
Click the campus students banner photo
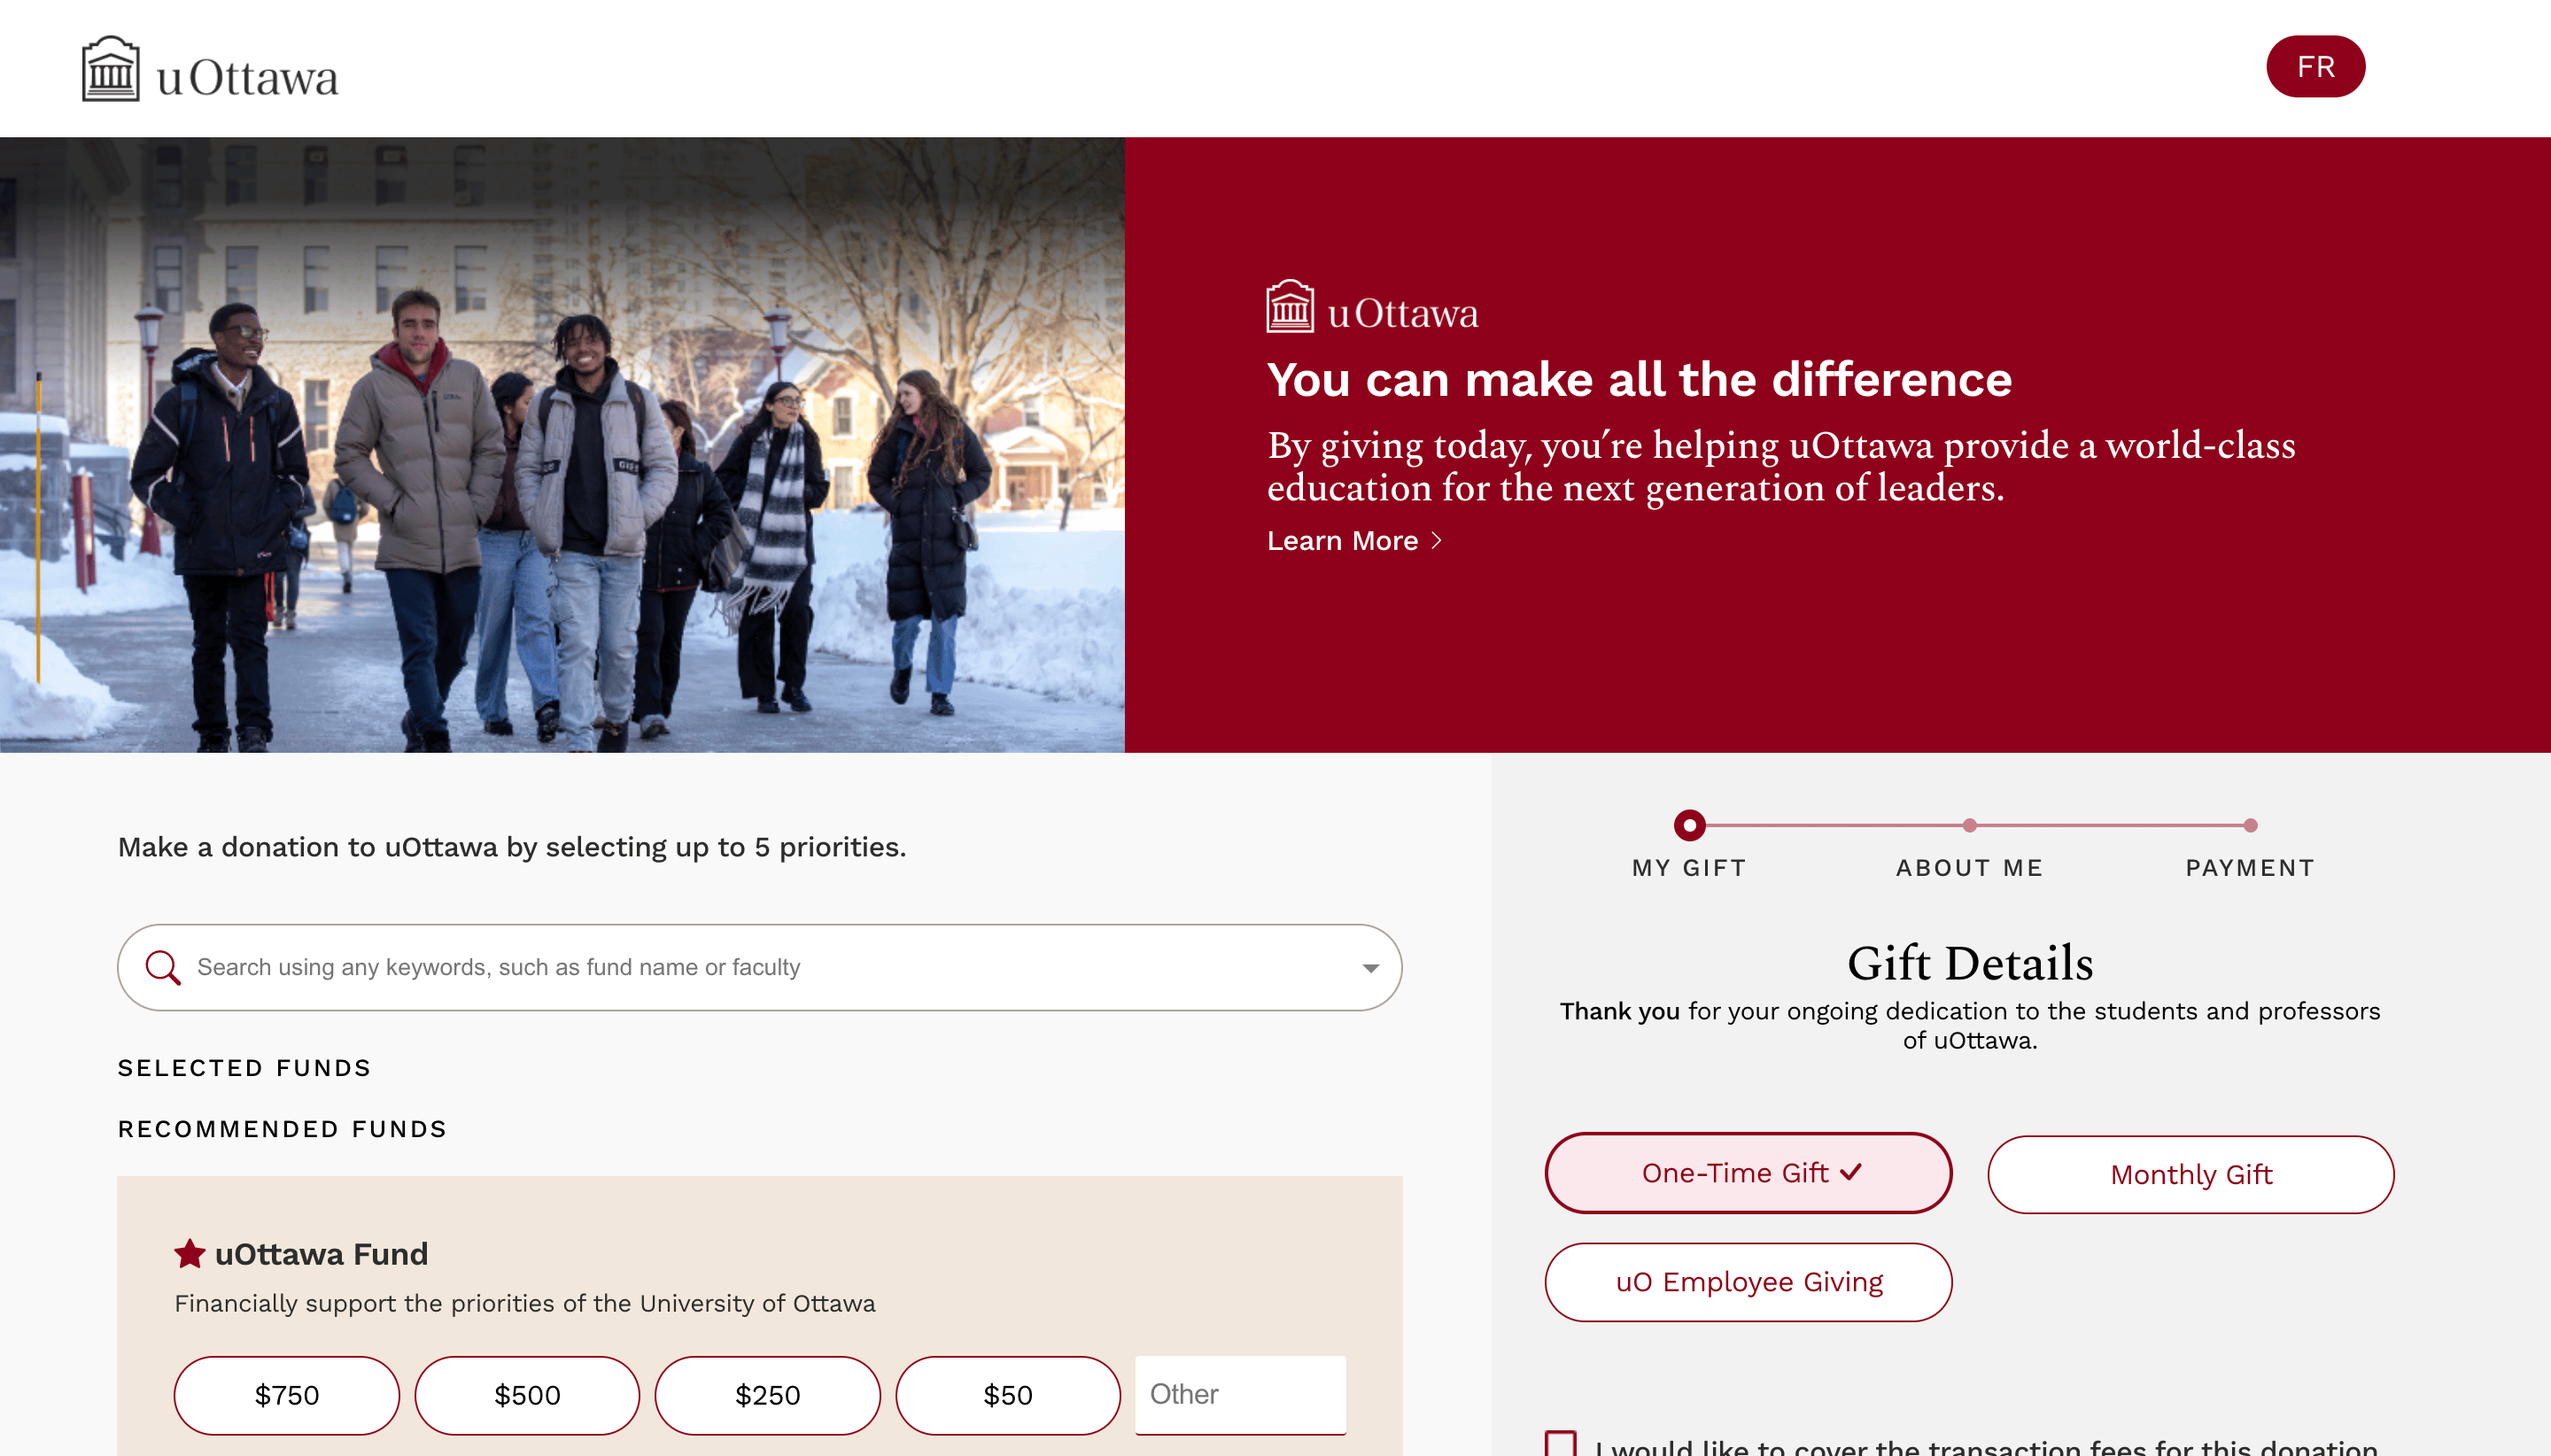pos(562,445)
